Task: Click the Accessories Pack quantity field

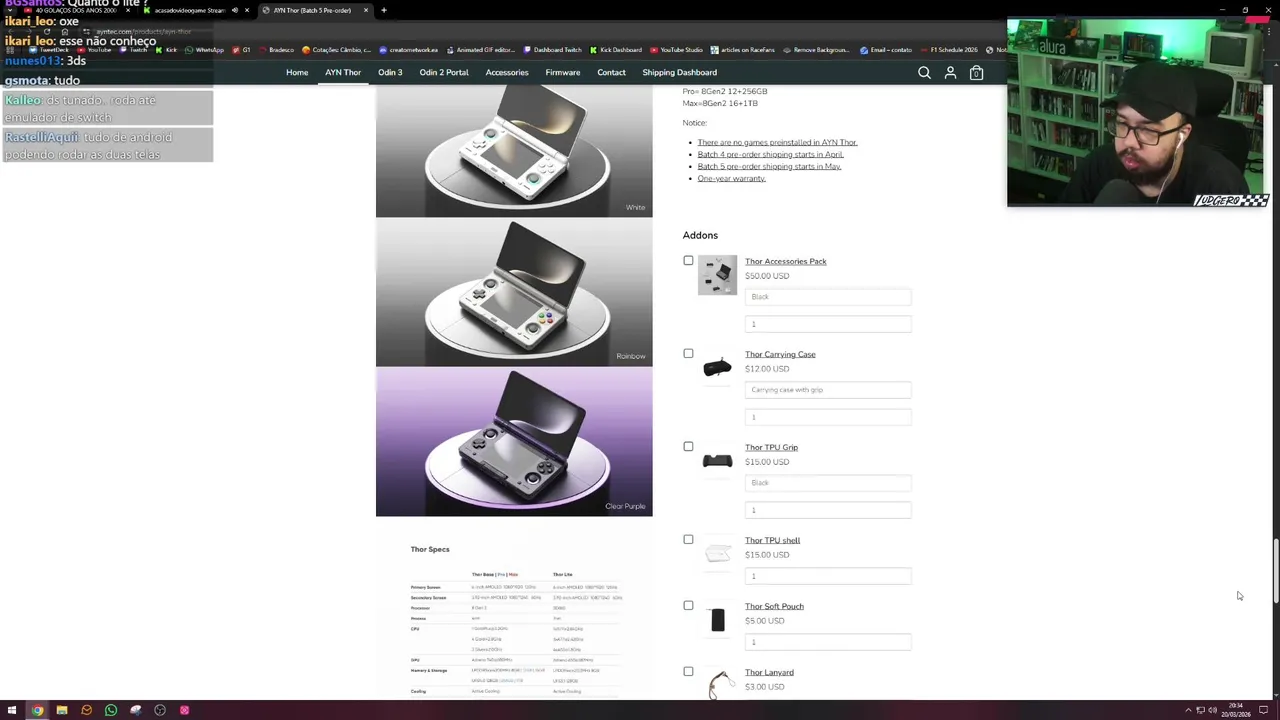Action: (828, 324)
